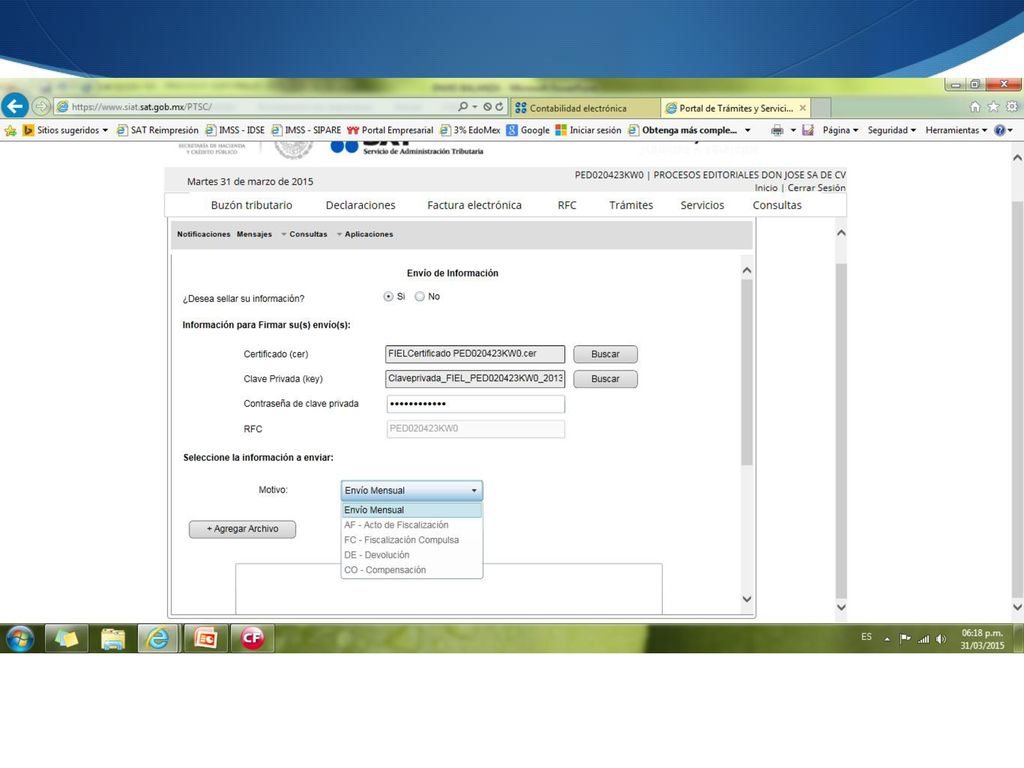Viewport: 1024px width, 768px height.
Task: Open the Servicios menu
Action: (702, 205)
